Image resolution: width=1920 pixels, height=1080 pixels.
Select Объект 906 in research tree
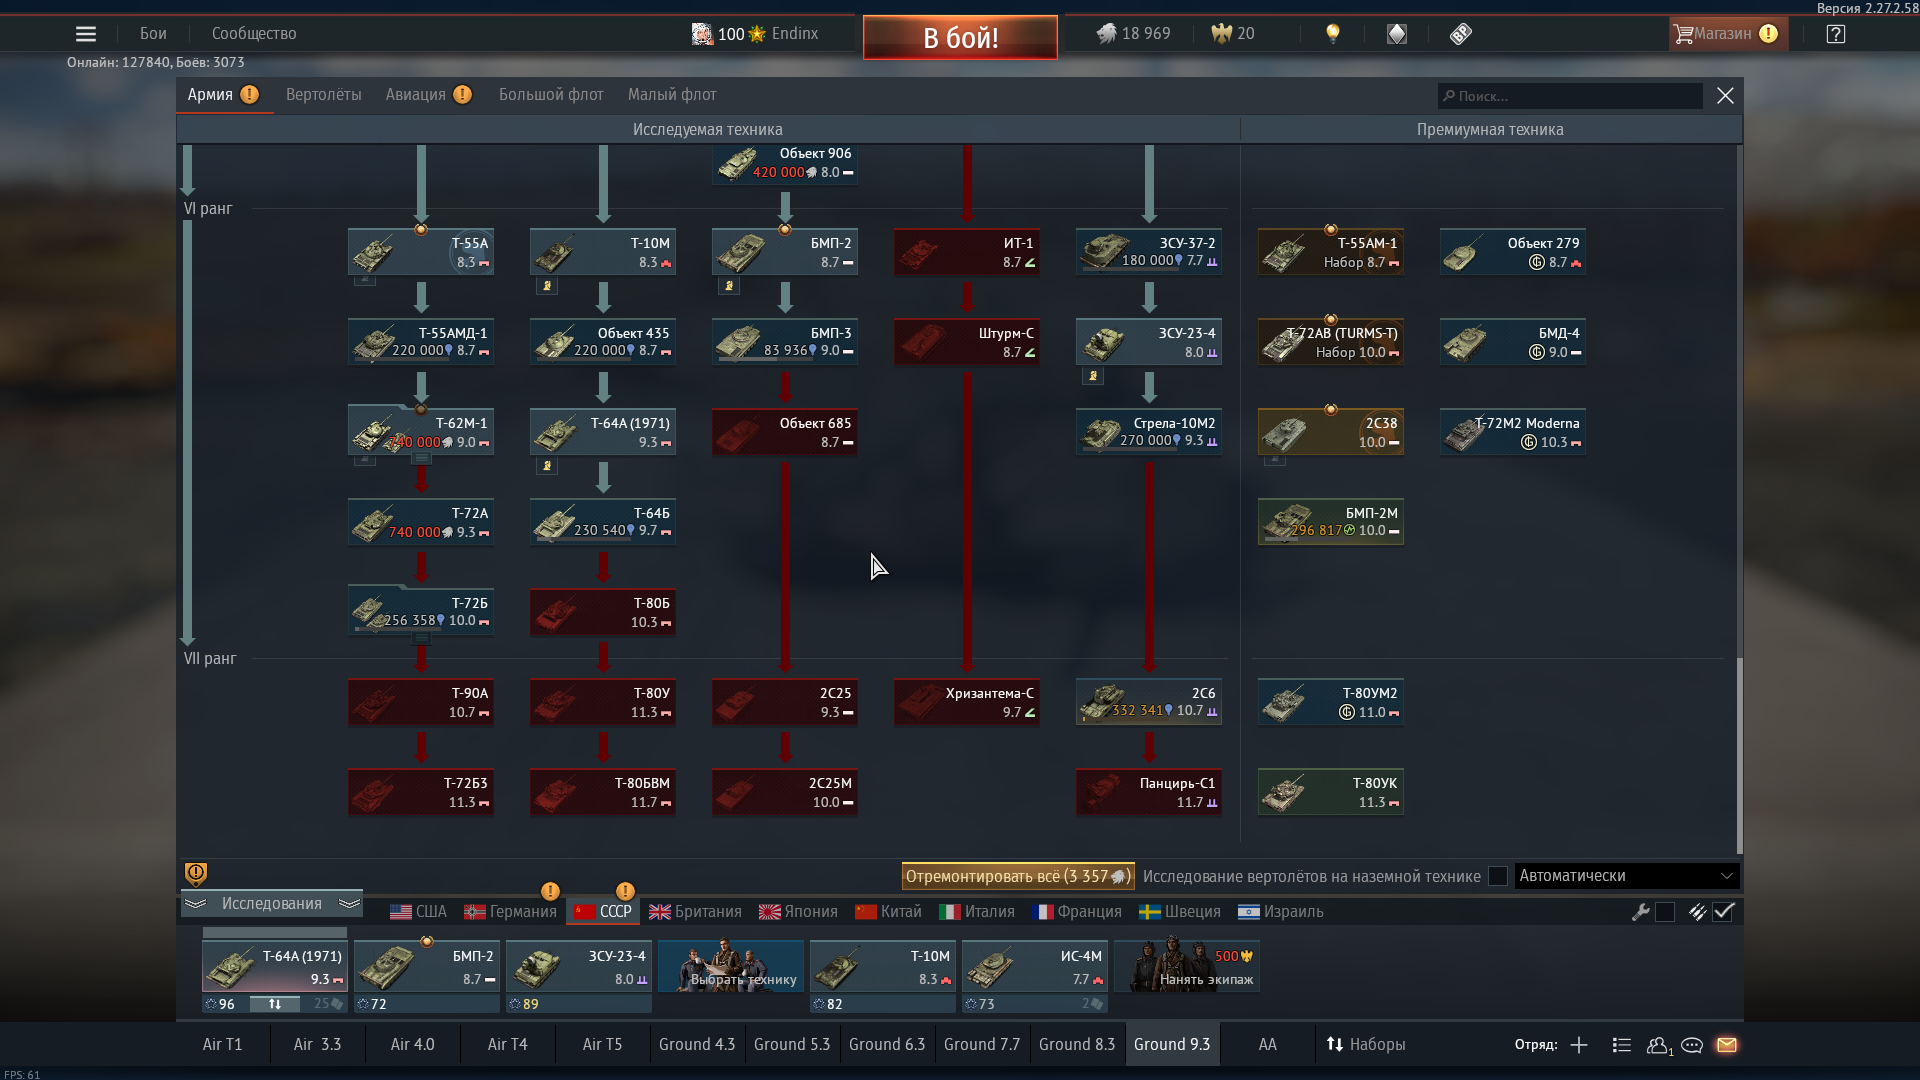tap(785, 164)
